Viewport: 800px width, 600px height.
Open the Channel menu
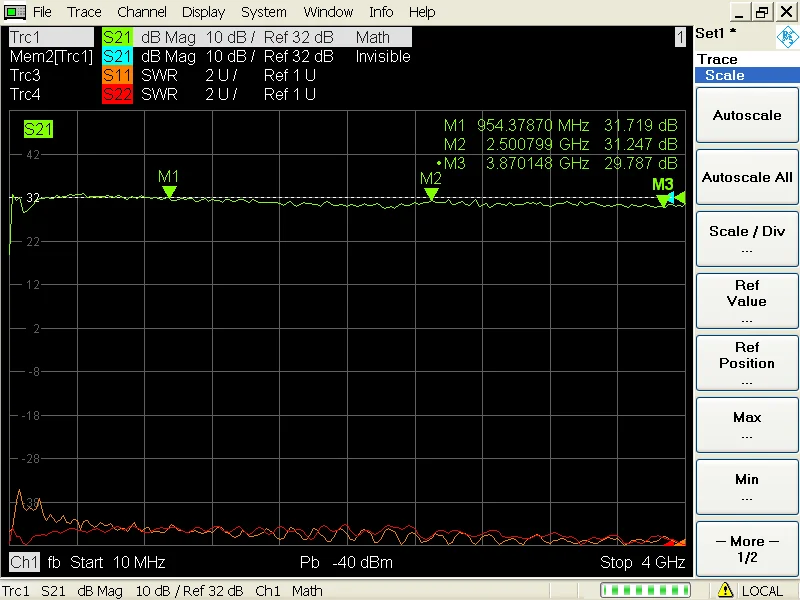tap(142, 12)
